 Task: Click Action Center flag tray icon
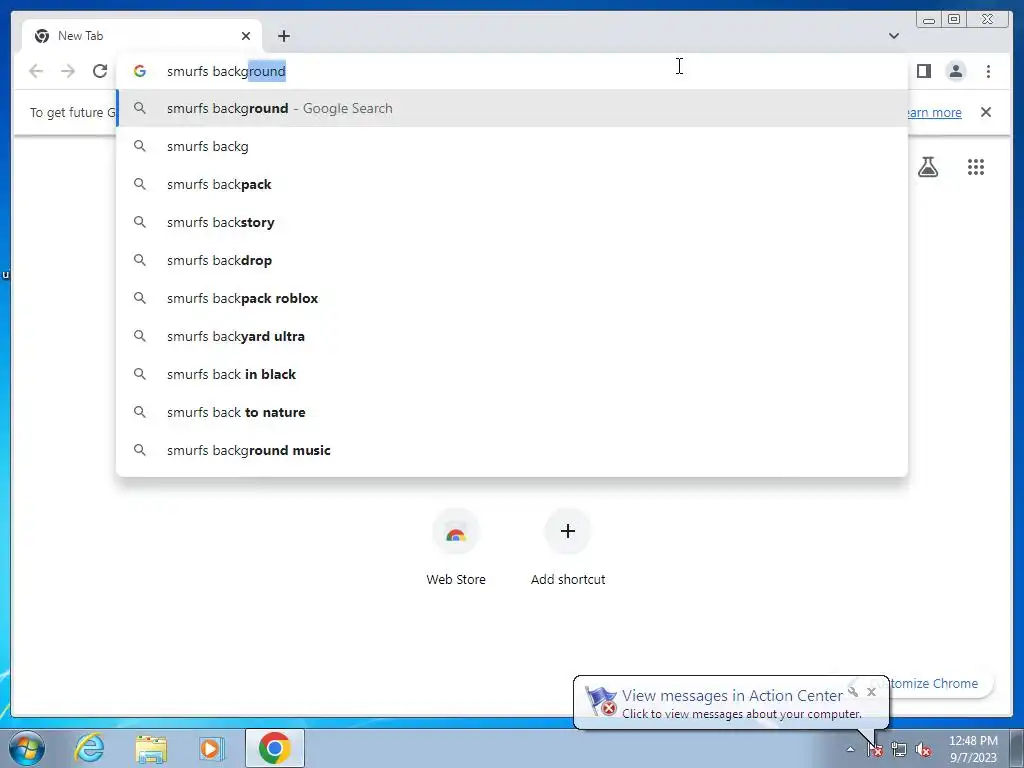(875, 750)
